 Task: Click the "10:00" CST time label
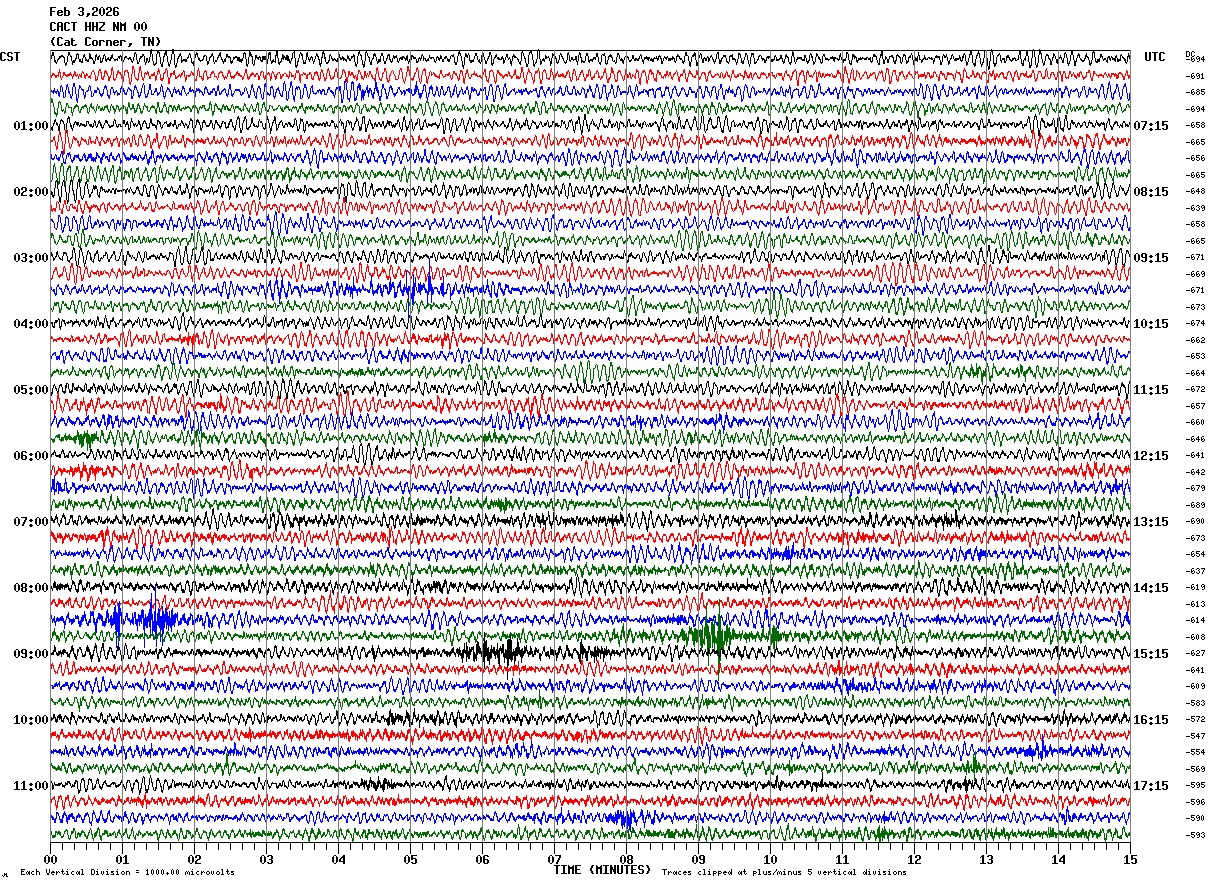pyautogui.click(x=30, y=720)
